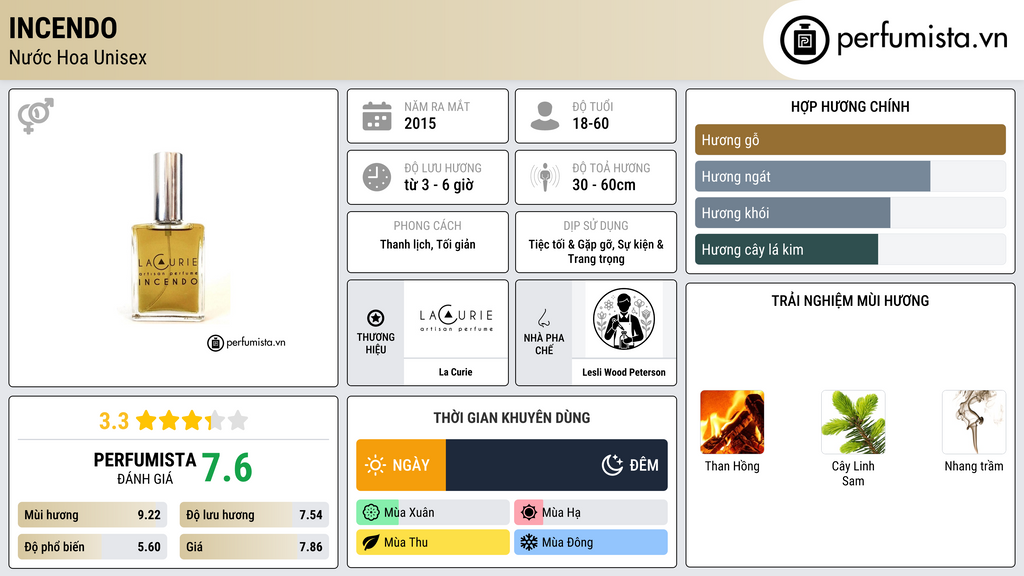Screen dimensions: 1024x576
Task: Click the perfumista.vn perfume bottle logo
Action: click(804, 40)
